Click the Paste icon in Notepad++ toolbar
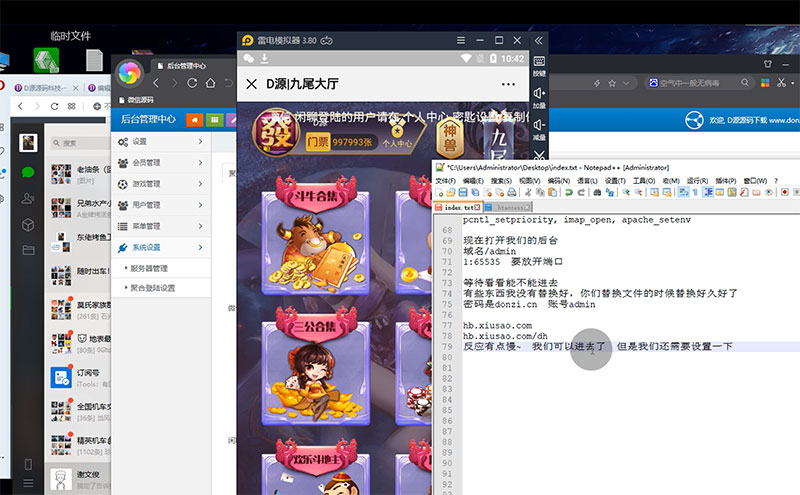This screenshot has height=495, width=800. point(553,192)
